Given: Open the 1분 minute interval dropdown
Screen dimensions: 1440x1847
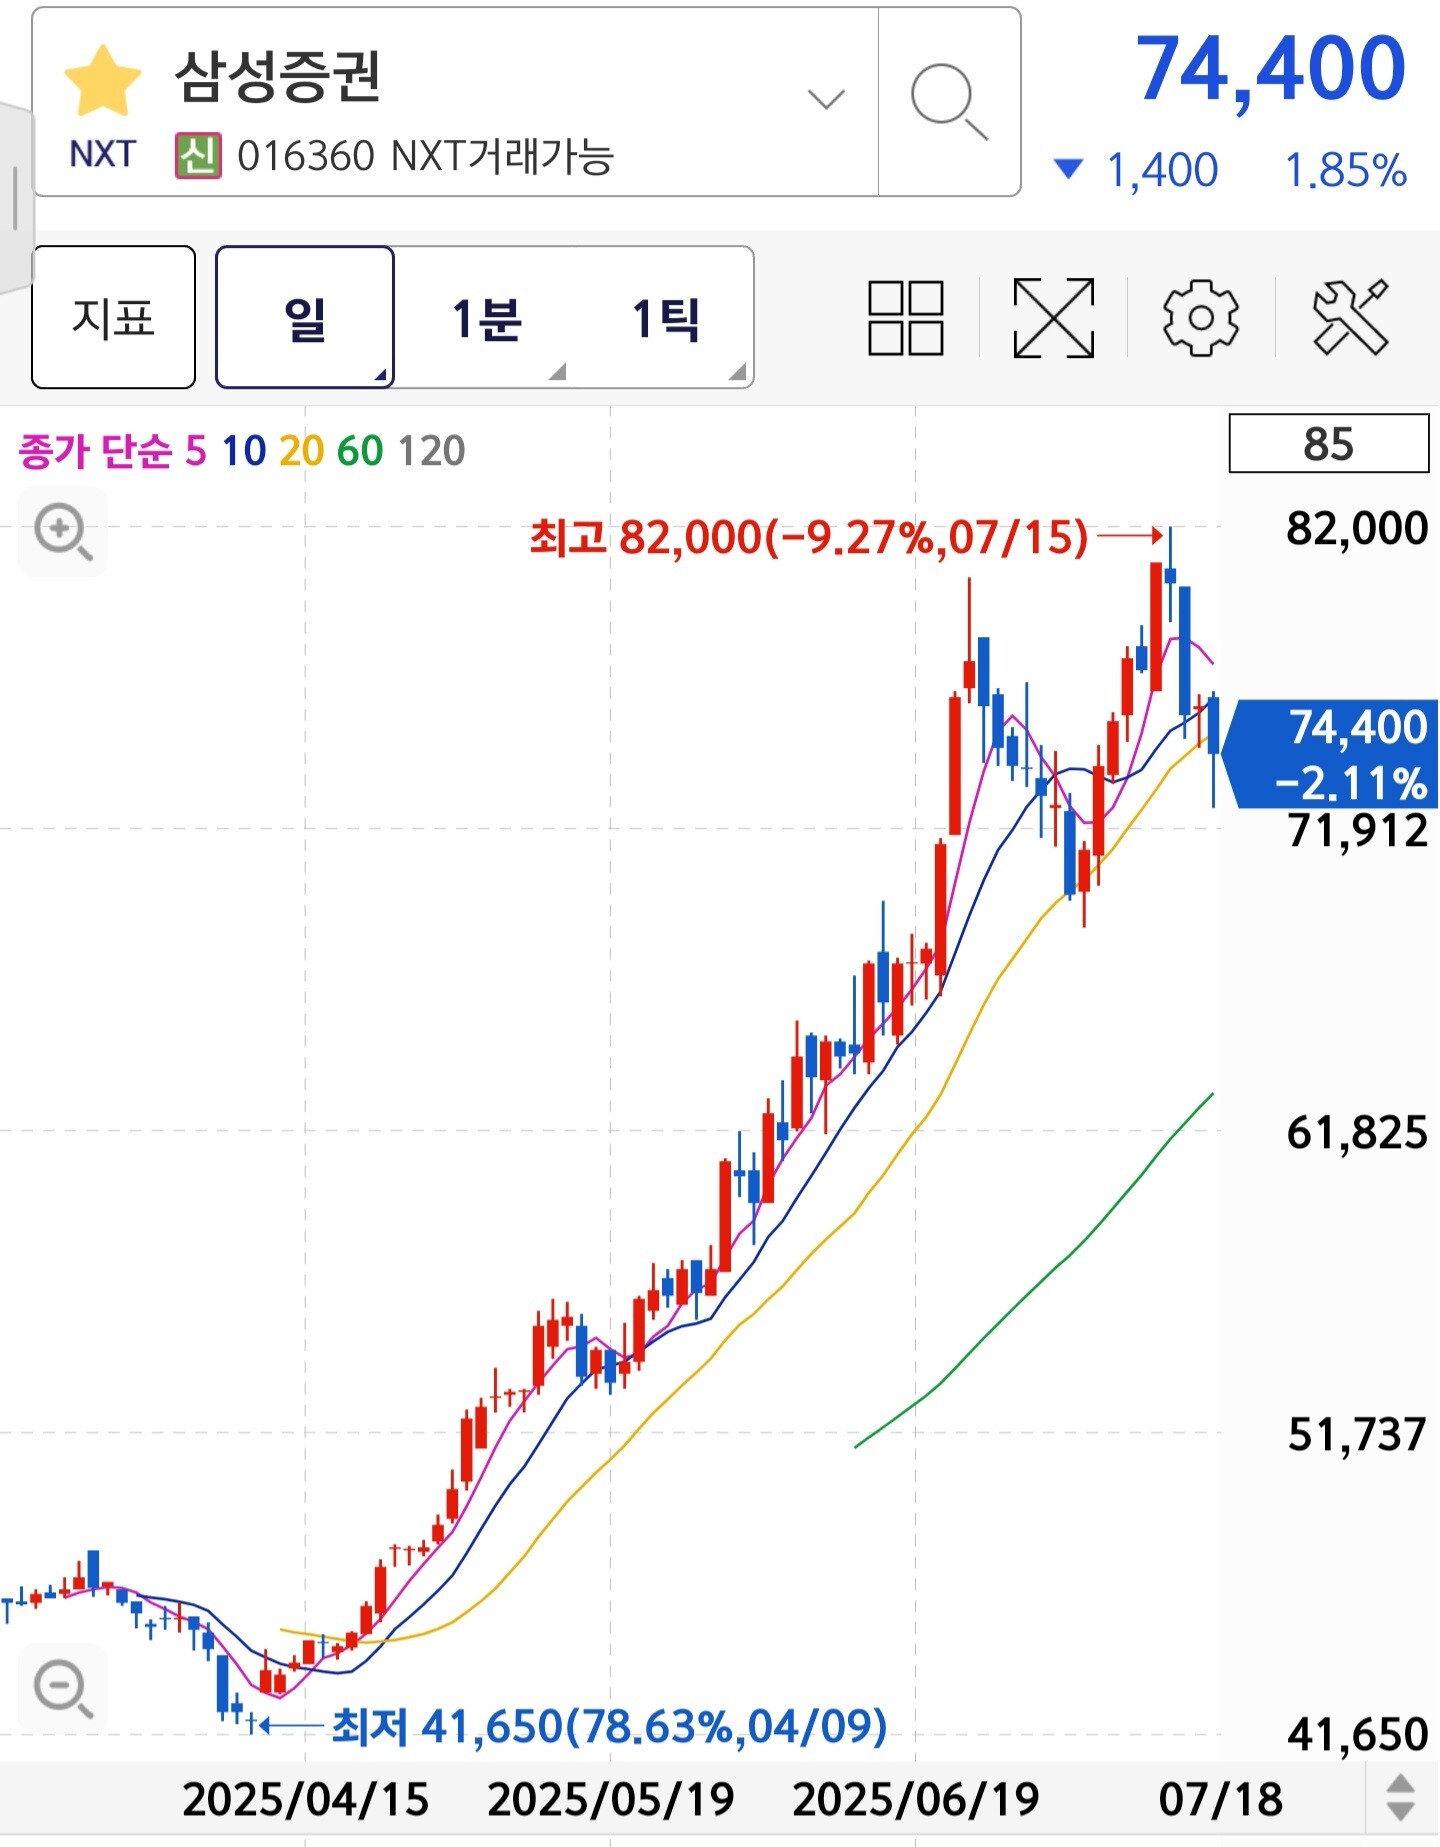Looking at the screenshot, I should point(486,319).
